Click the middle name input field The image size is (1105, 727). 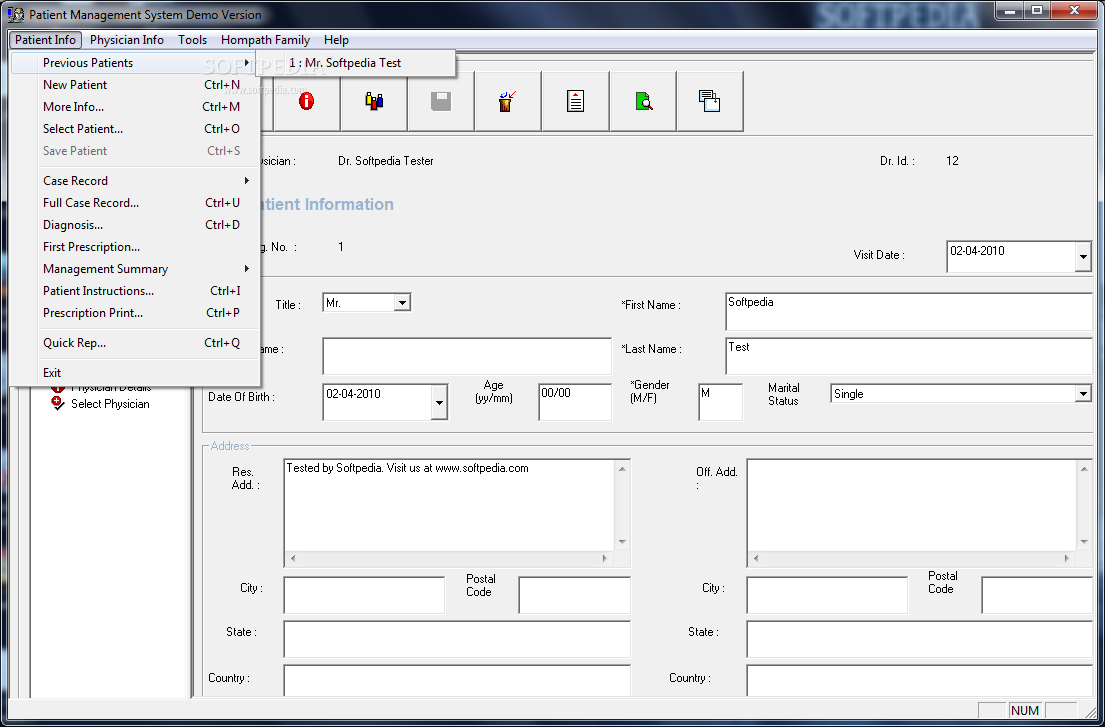(x=467, y=356)
